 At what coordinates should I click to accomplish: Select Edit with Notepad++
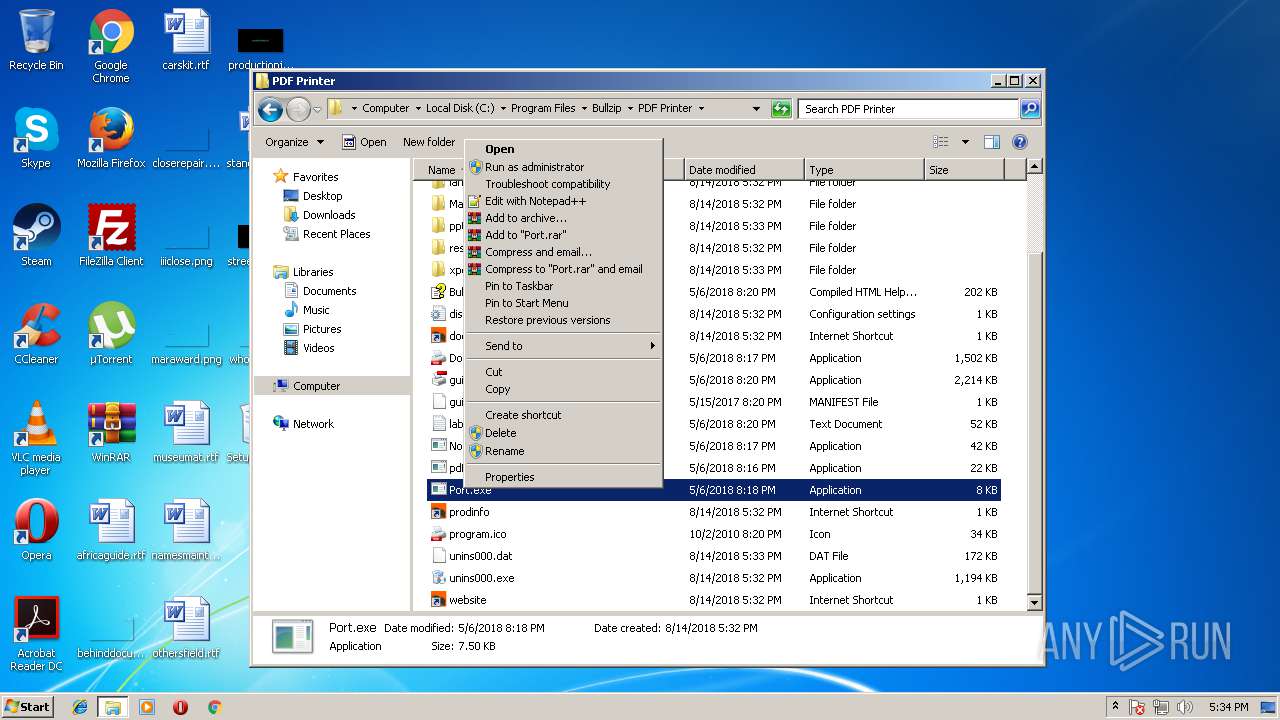(x=563, y=201)
